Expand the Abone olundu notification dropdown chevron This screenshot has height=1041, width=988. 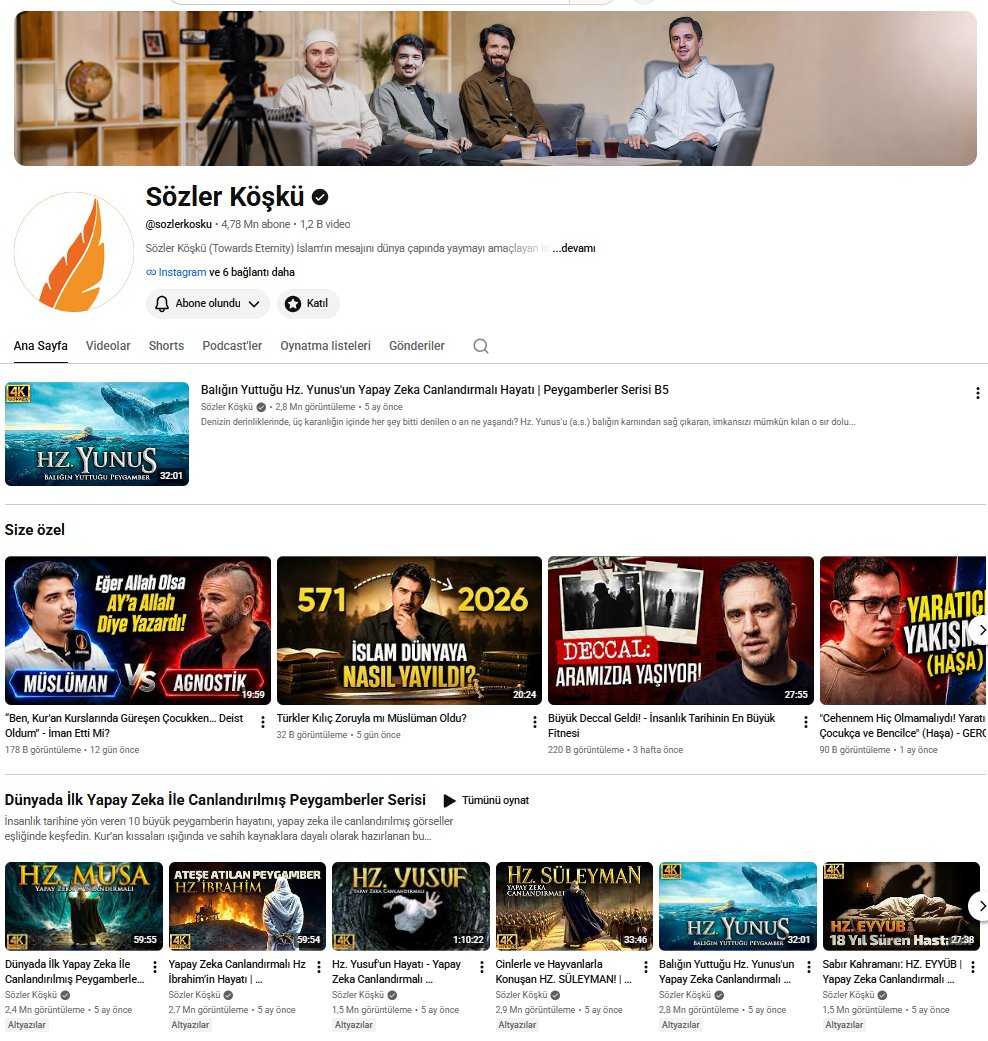coord(254,304)
